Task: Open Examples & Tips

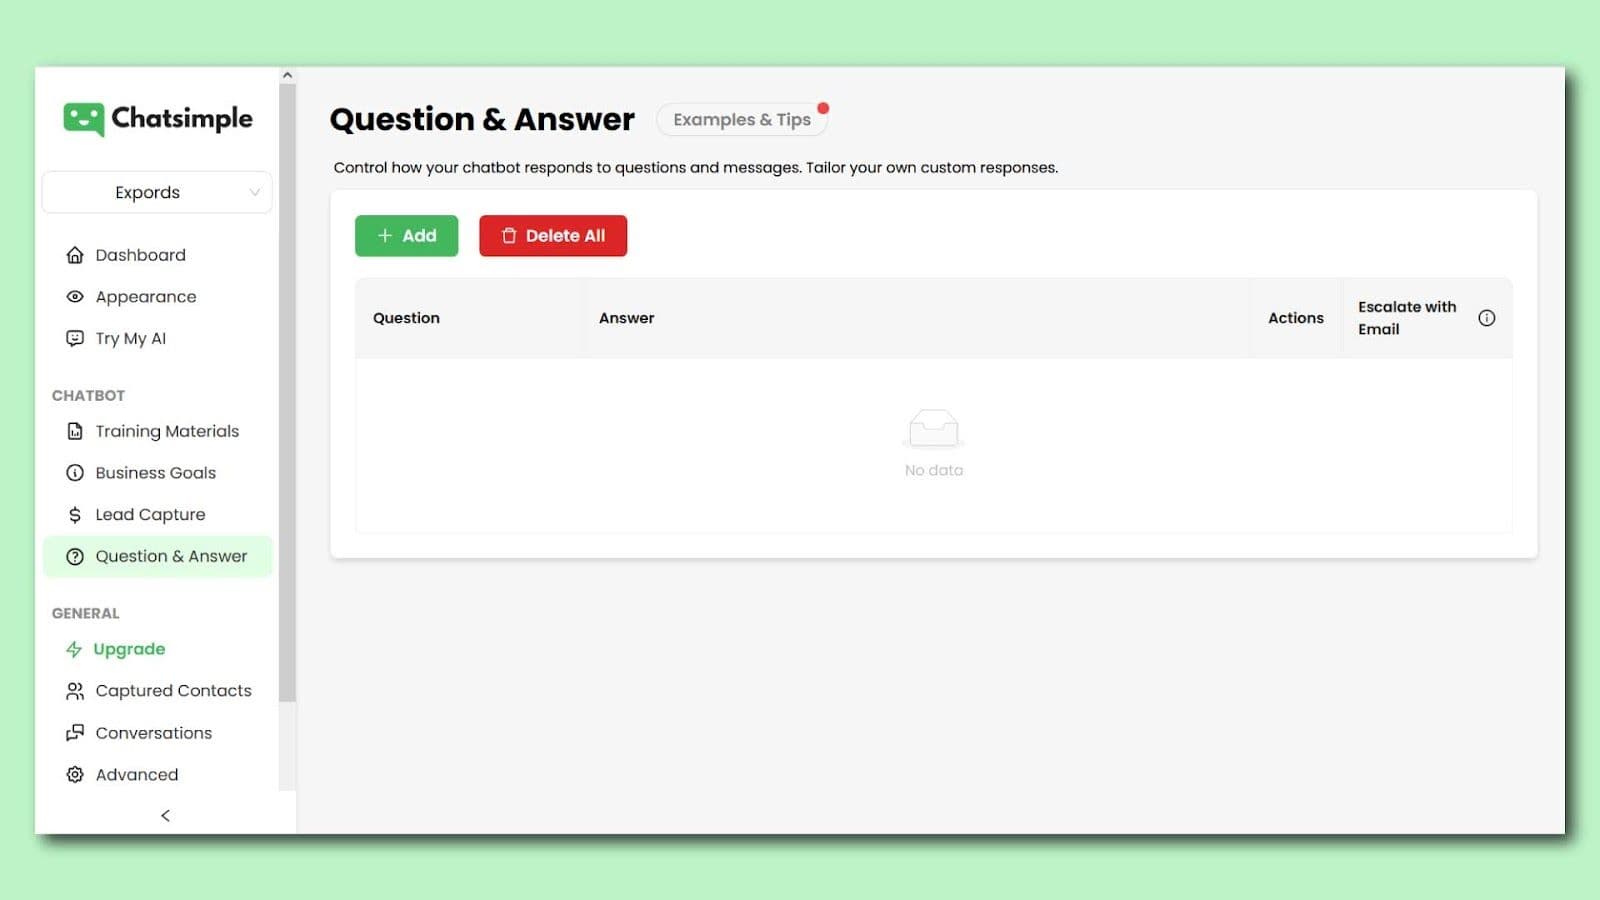Action: pyautogui.click(x=741, y=120)
